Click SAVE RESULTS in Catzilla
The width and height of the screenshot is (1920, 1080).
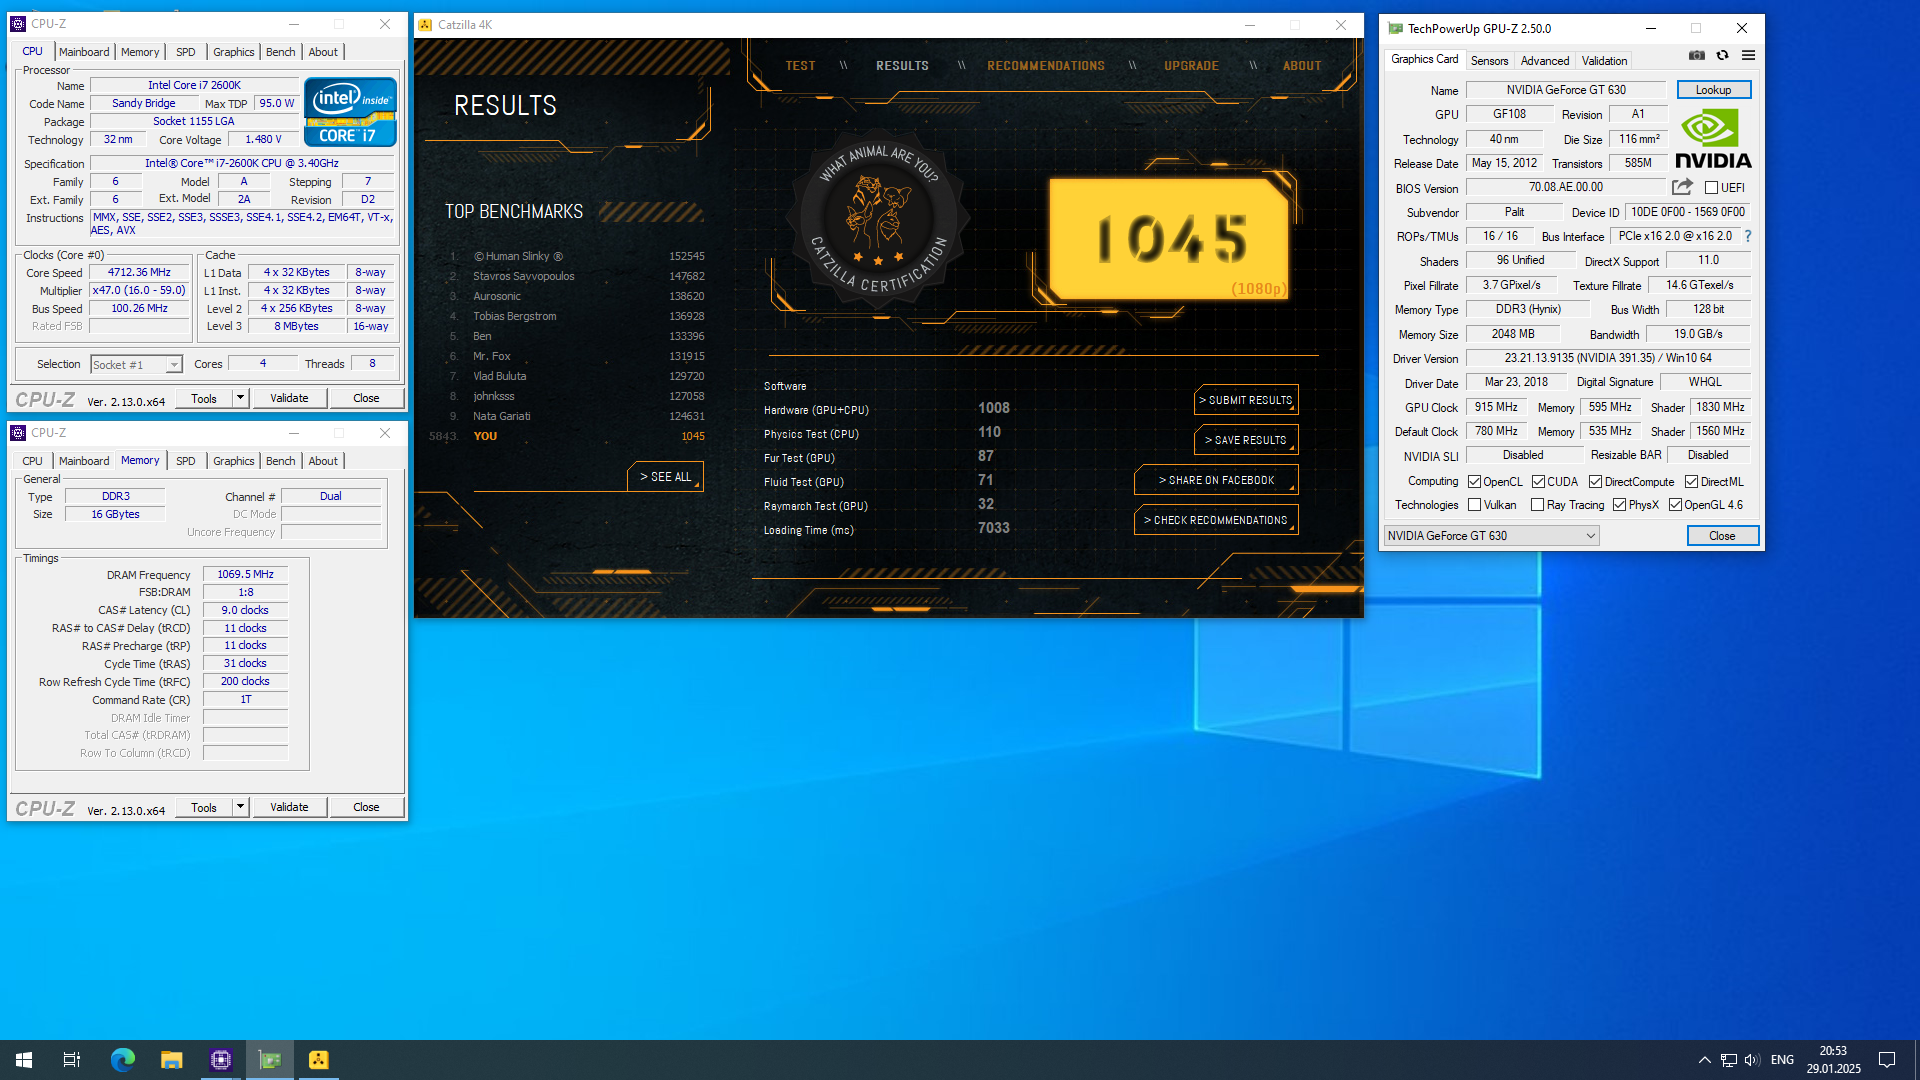1246,440
